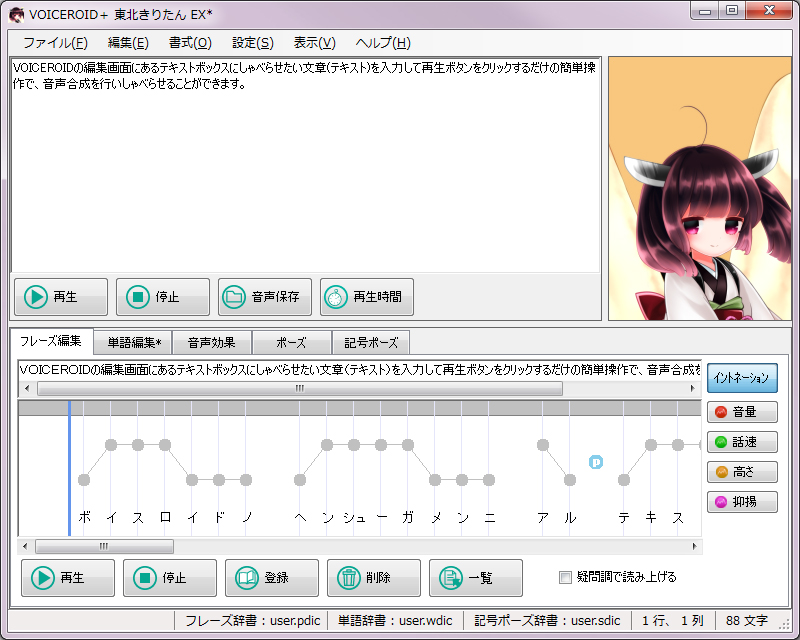Screen dimensions: 800x640
Task: Click the phrase text scrollbar left arrow
Action: (27, 388)
